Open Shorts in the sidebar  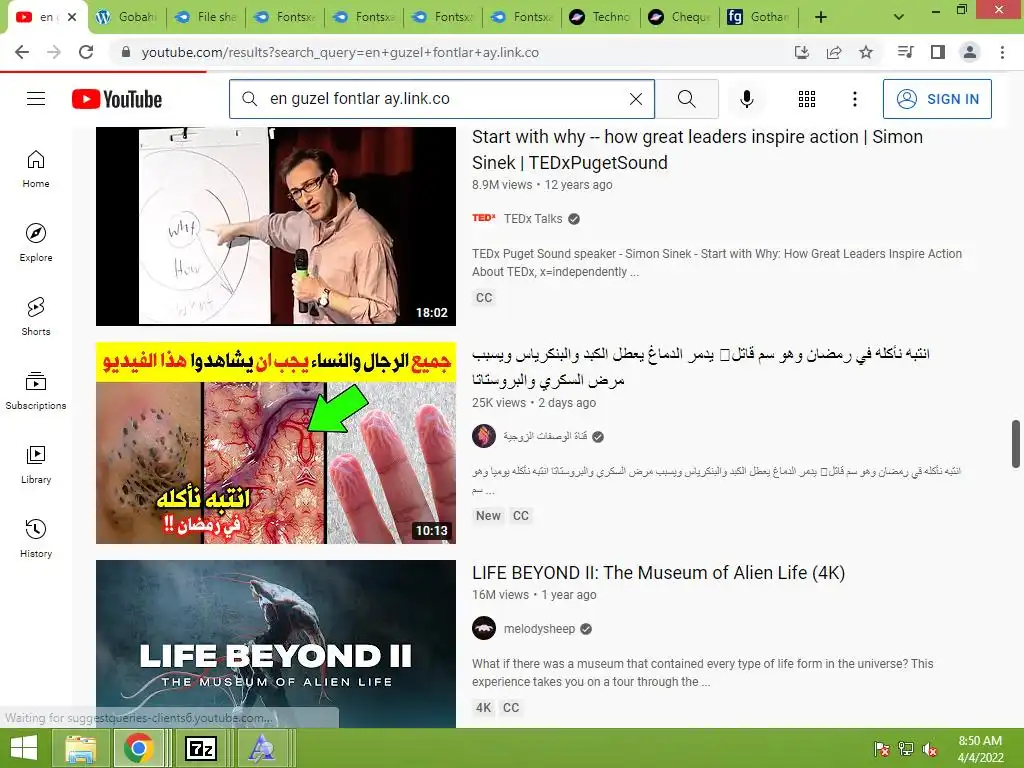[x=36, y=317]
